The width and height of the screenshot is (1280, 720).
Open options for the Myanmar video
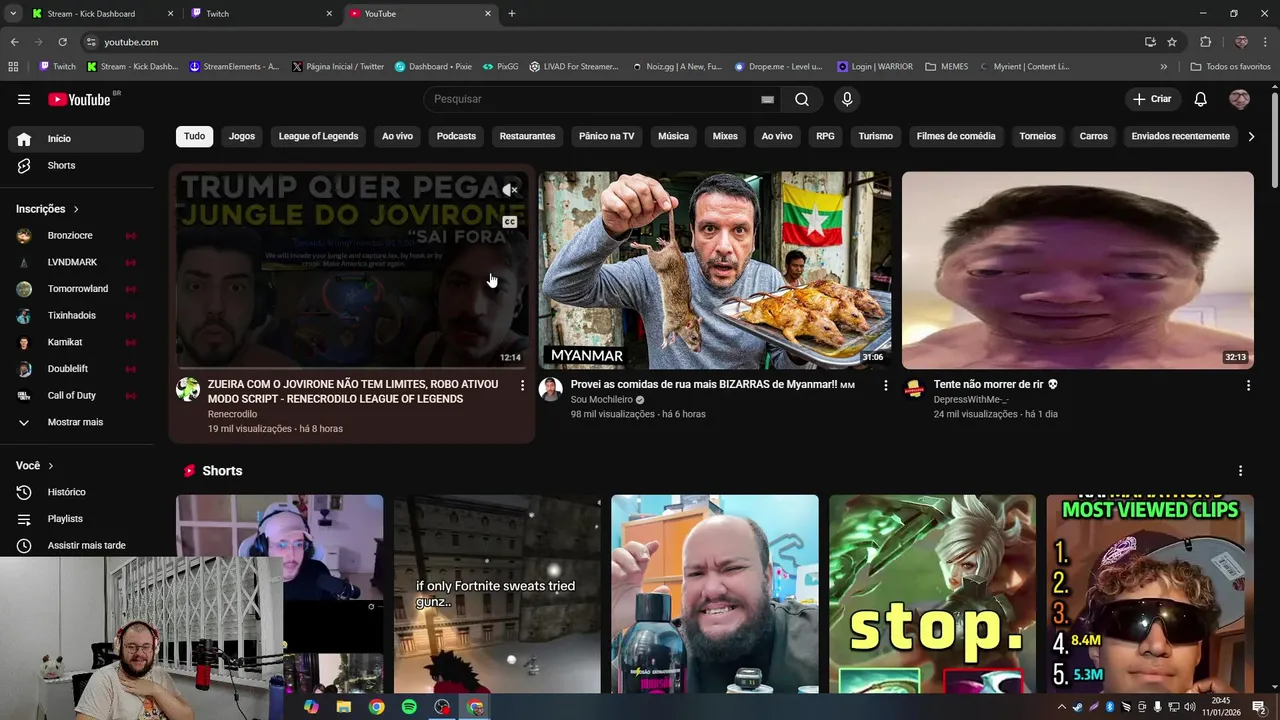pyautogui.click(x=885, y=385)
